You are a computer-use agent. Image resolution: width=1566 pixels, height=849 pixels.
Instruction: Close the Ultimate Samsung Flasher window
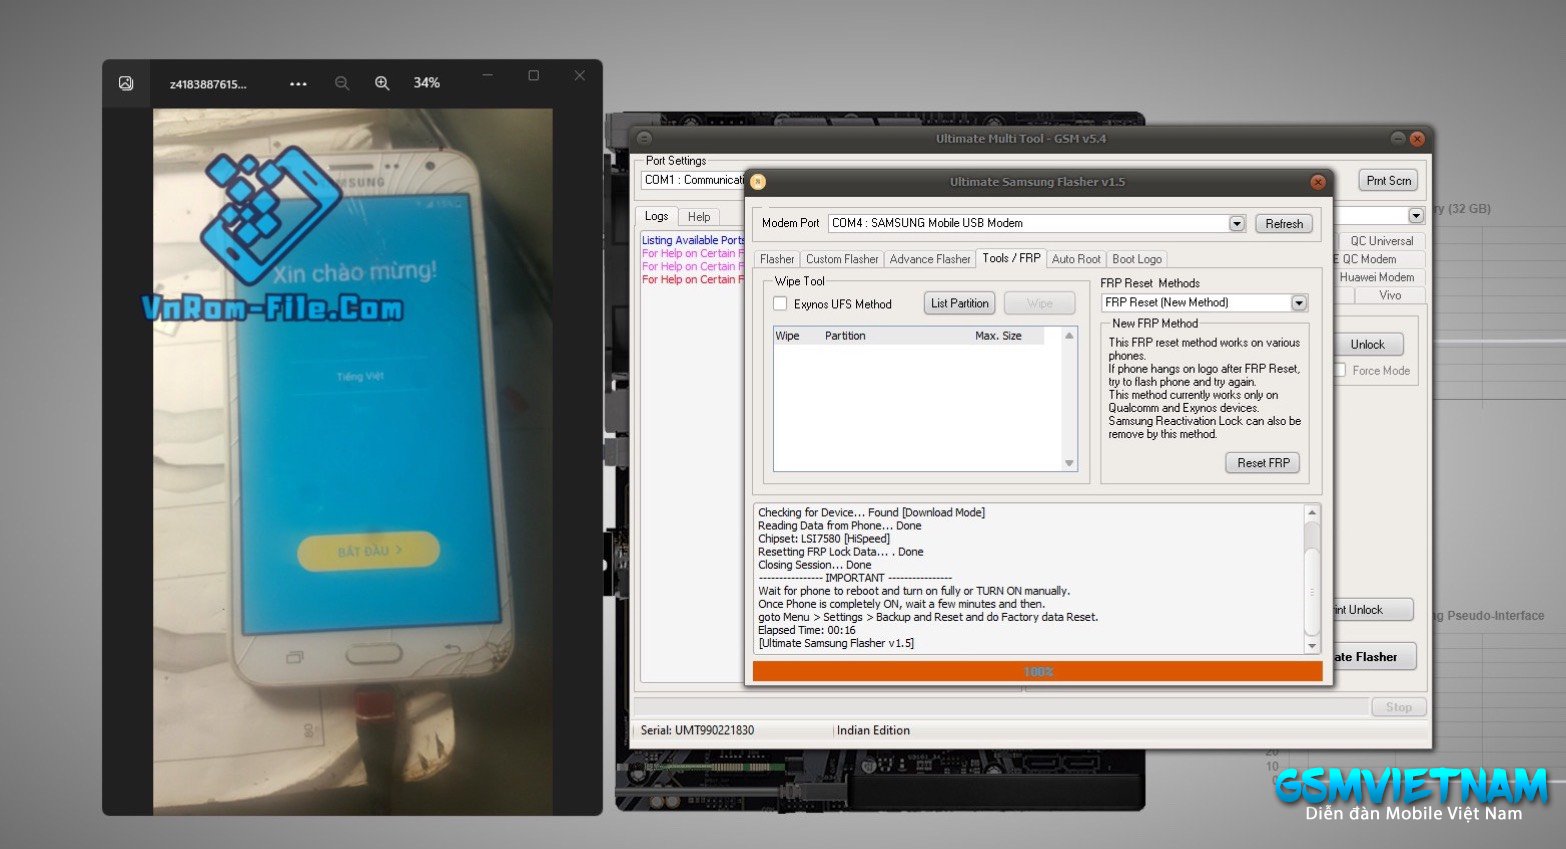pos(1318,182)
